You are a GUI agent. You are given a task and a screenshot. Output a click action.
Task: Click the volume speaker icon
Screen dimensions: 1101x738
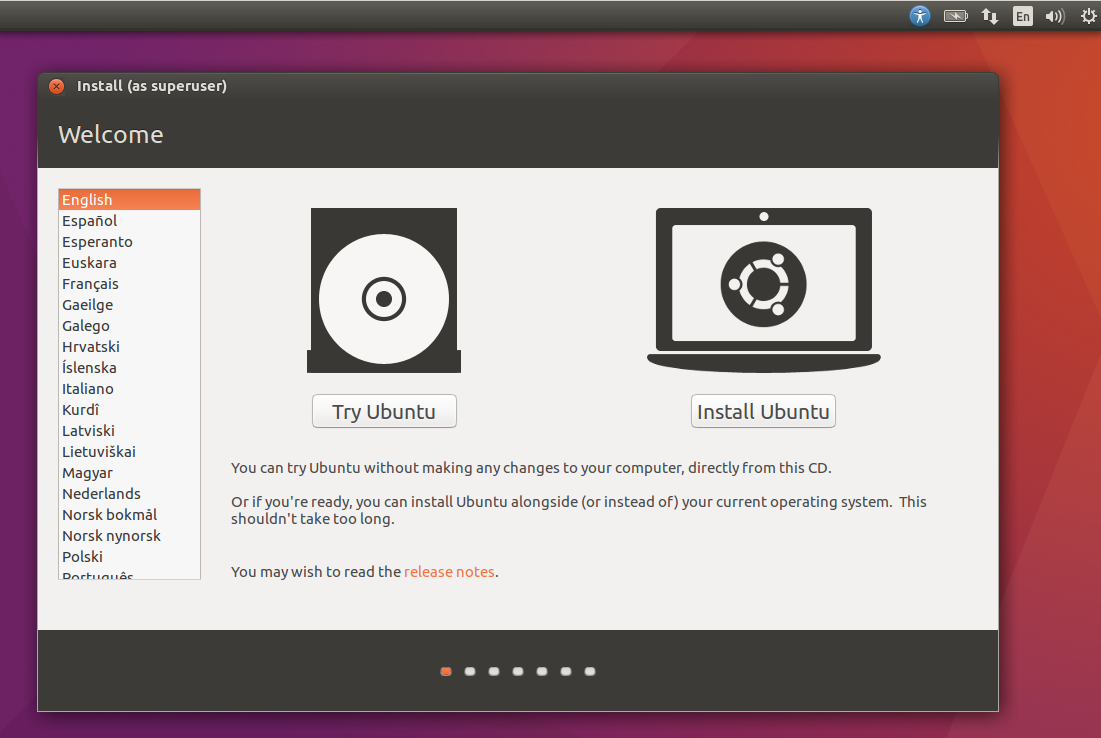click(1055, 15)
